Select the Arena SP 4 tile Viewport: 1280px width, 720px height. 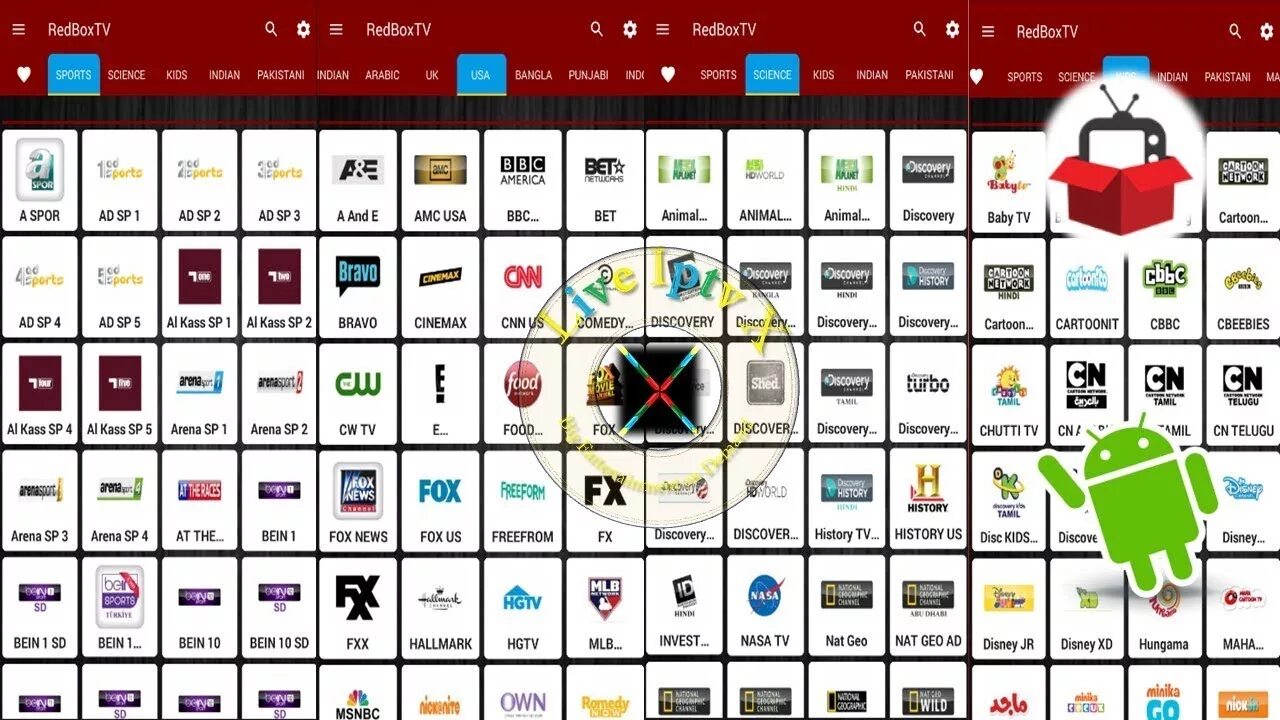[x=120, y=502]
